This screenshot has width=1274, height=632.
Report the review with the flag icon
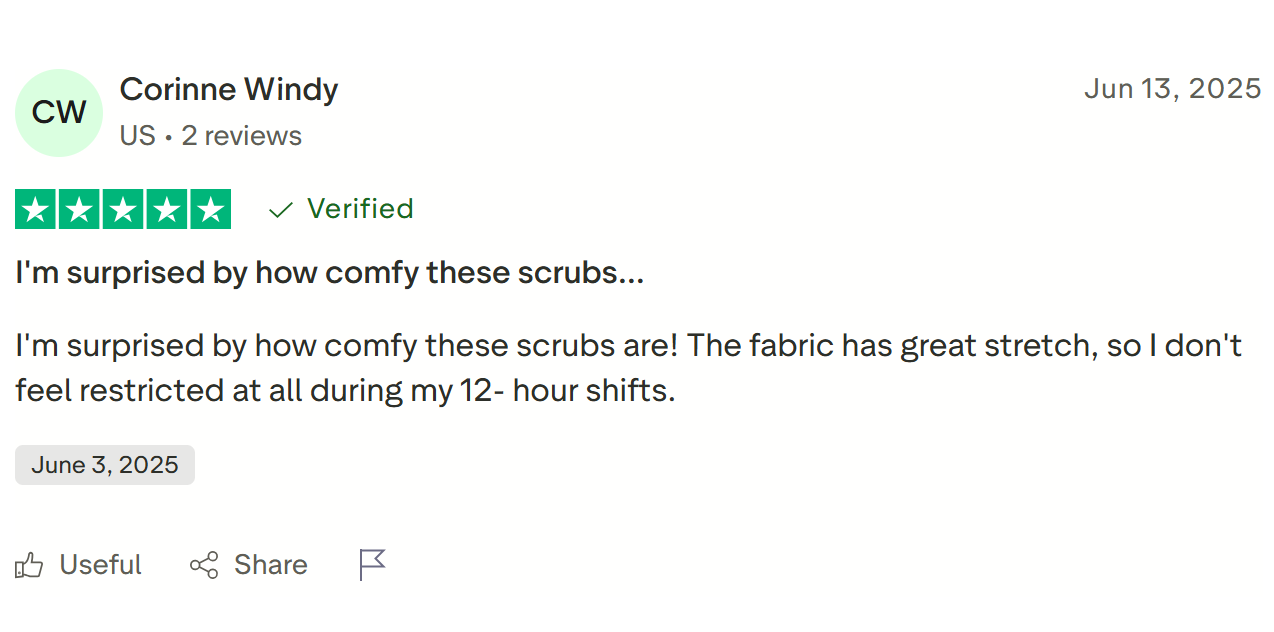[372, 565]
